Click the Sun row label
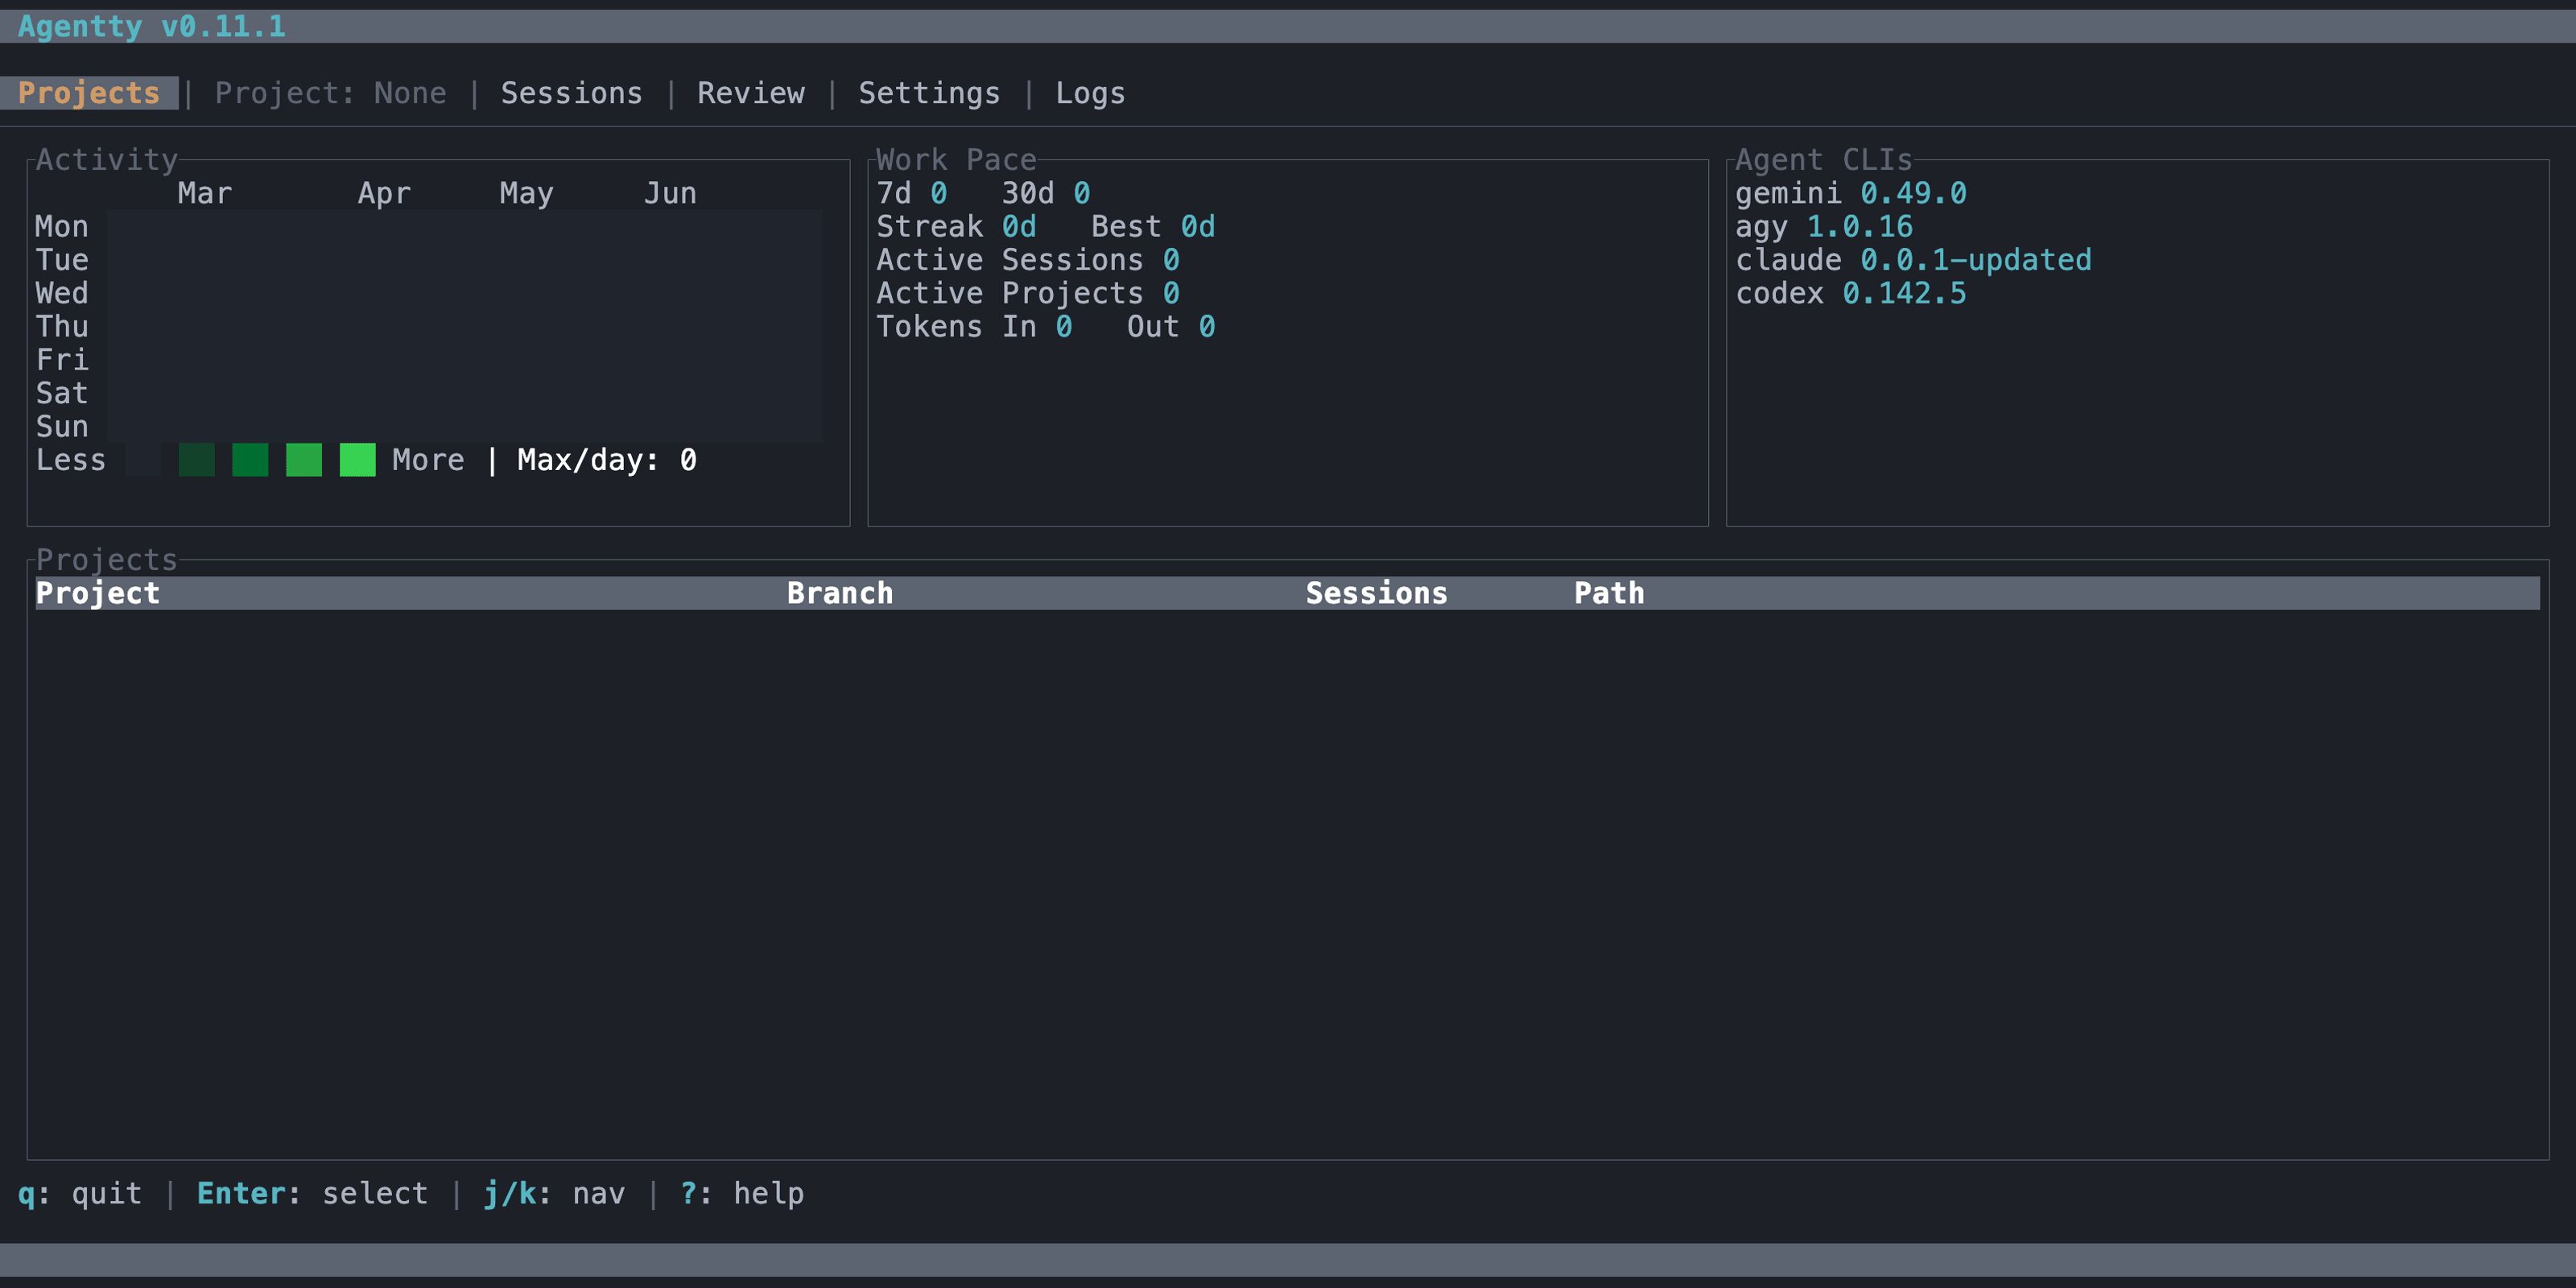This screenshot has height=1288, width=2576. click(x=62, y=427)
